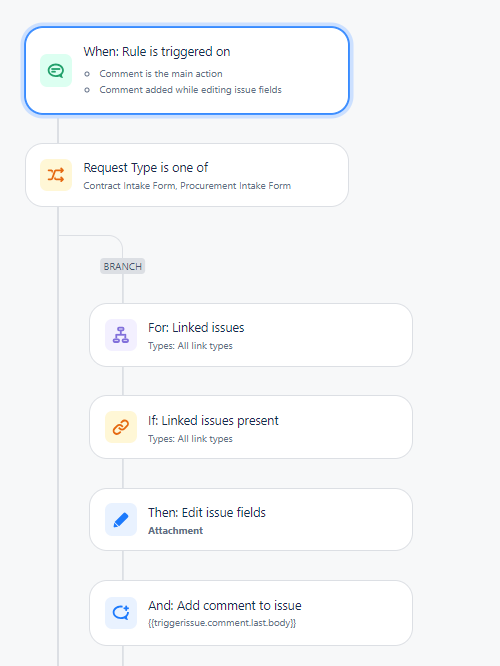The width and height of the screenshot is (500, 666).
Task: Click 'Contract Intake Form, Procurement Intake Form' text
Action: pyautogui.click(x=187, y=186)
